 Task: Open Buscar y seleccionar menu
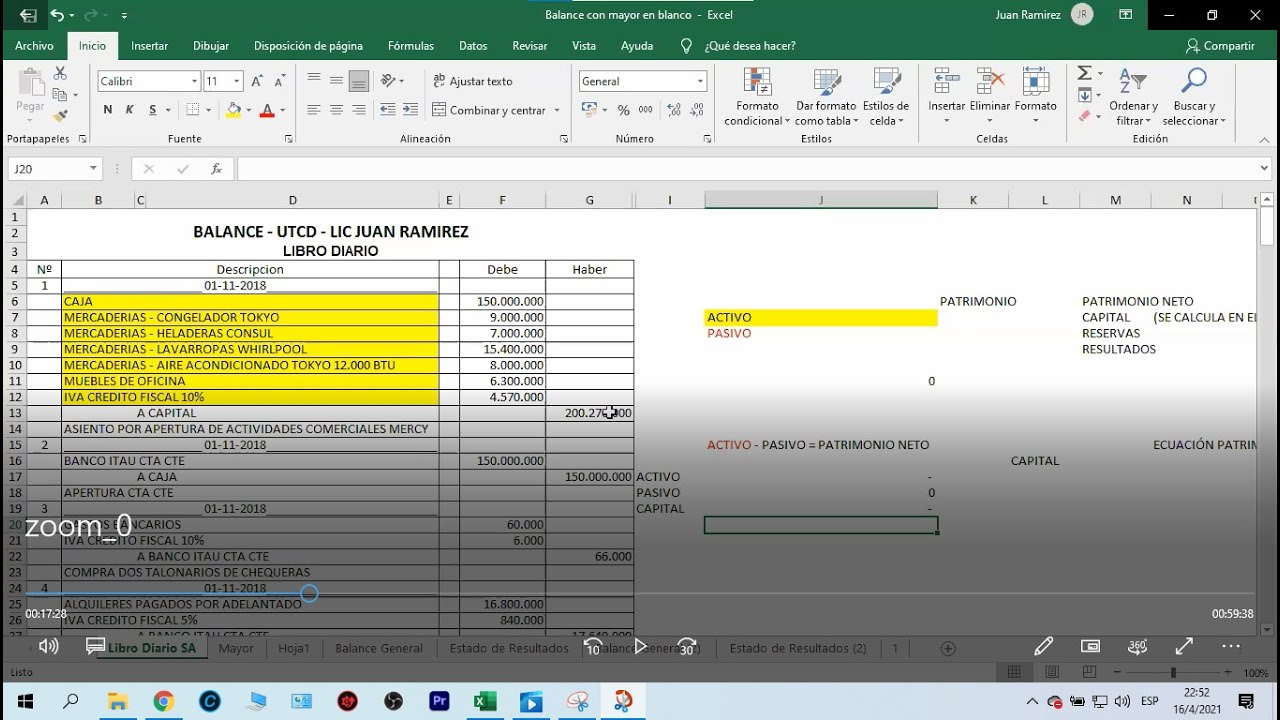click(x=1194, y=98)
